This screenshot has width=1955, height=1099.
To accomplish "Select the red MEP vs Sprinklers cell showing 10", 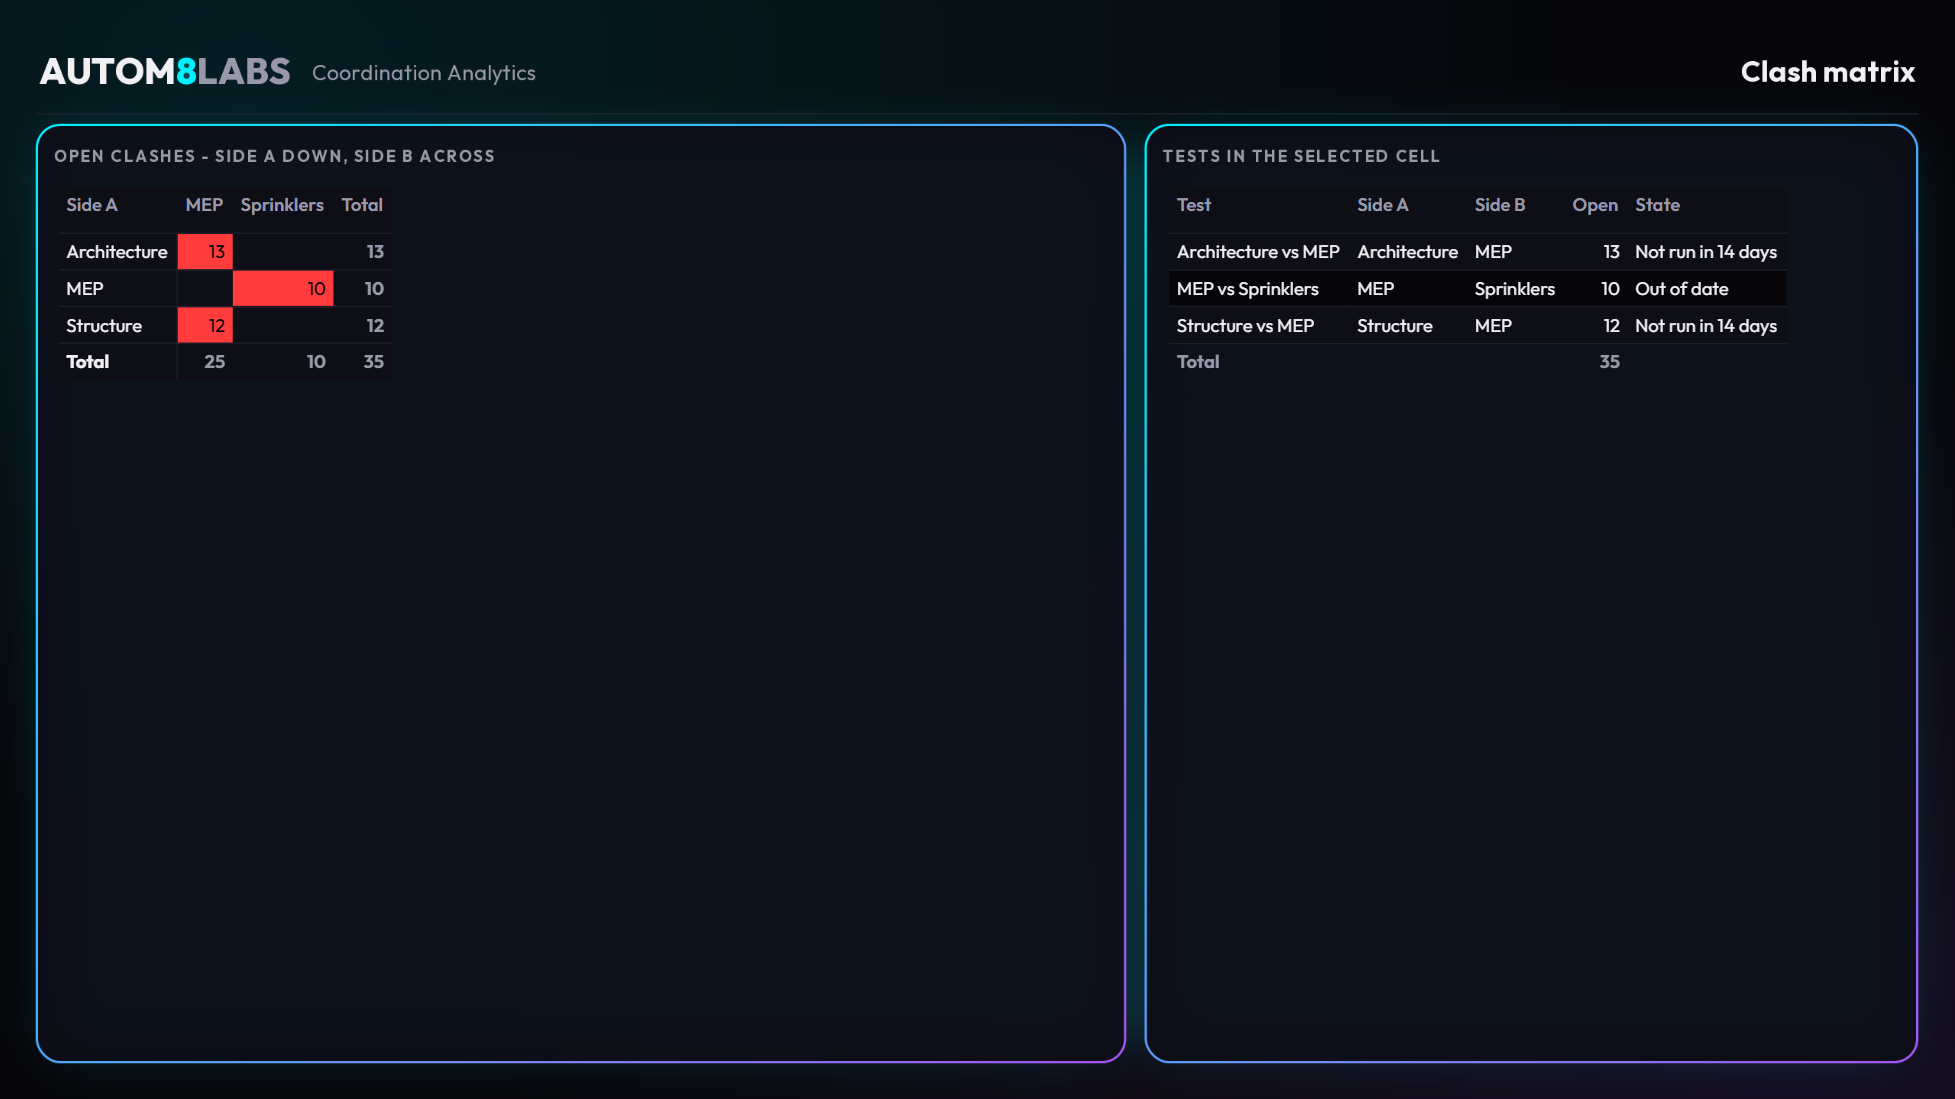I will point(283,288).
